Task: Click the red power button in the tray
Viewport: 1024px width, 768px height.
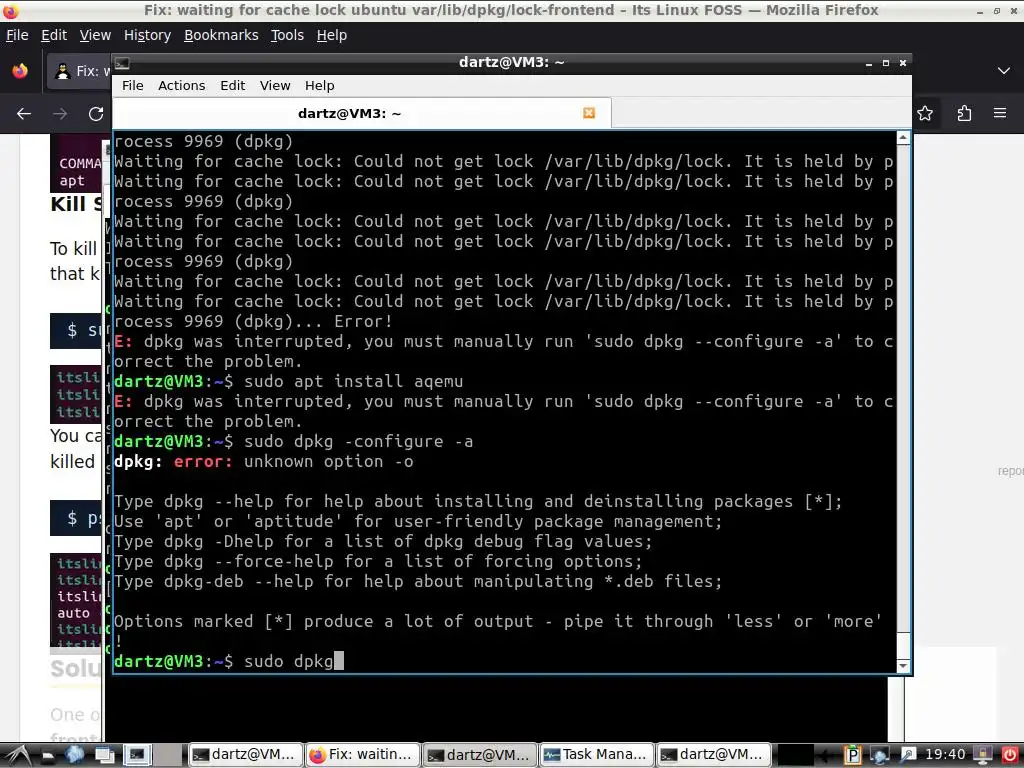Action: (x=1010, y=755)
